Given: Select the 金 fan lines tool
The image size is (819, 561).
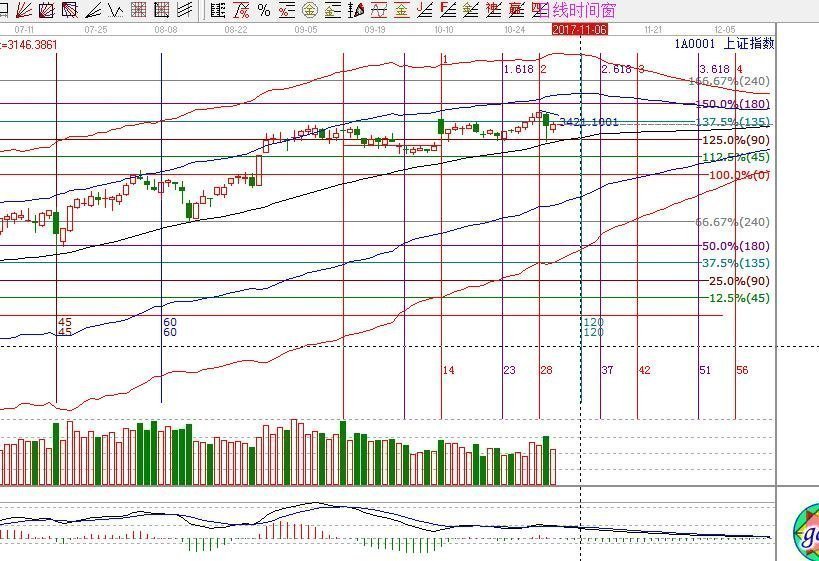Looking at the screenshot, I should [x=471, y=10].
